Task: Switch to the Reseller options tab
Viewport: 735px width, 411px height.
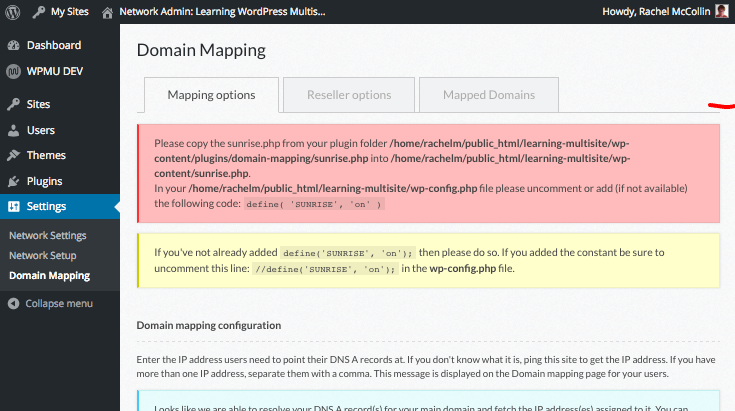Action: tap(349, 95)
